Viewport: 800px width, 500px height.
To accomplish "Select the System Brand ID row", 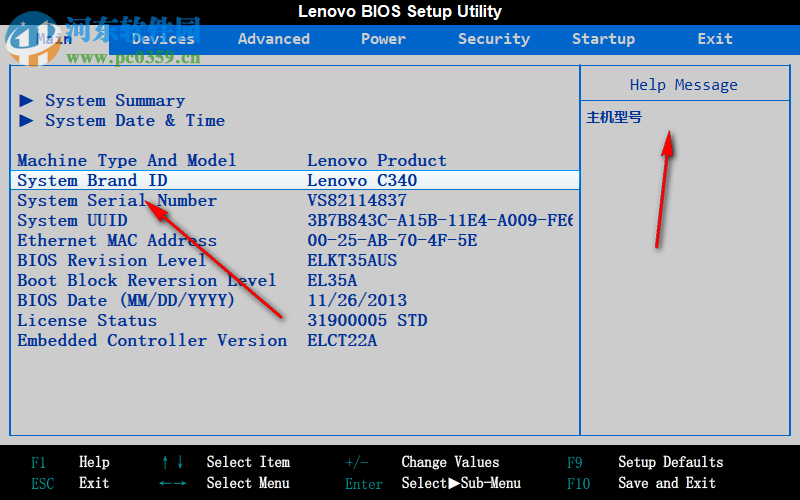I will point(295,181).
